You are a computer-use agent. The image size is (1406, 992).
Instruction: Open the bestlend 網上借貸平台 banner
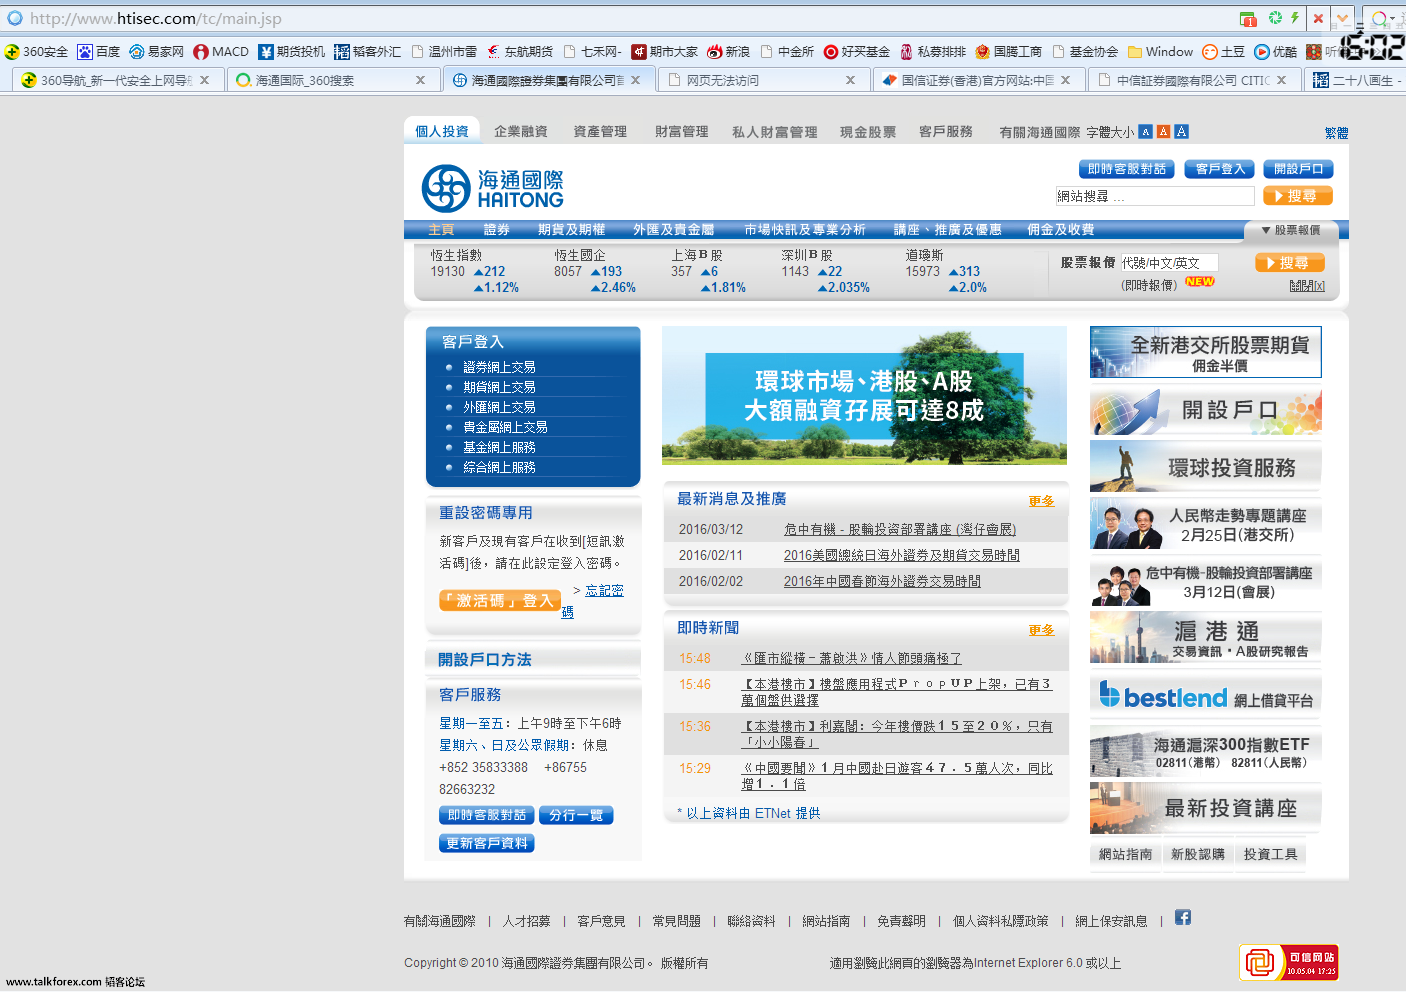[1205, 695]
